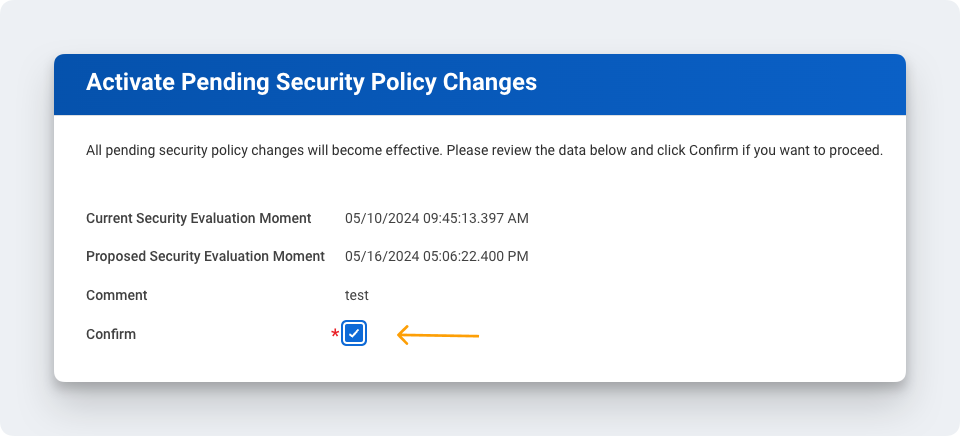The height and width of the screenshot is (436, 960).
Task: Click the Confirm field label
Action: [x=111, y=334]
